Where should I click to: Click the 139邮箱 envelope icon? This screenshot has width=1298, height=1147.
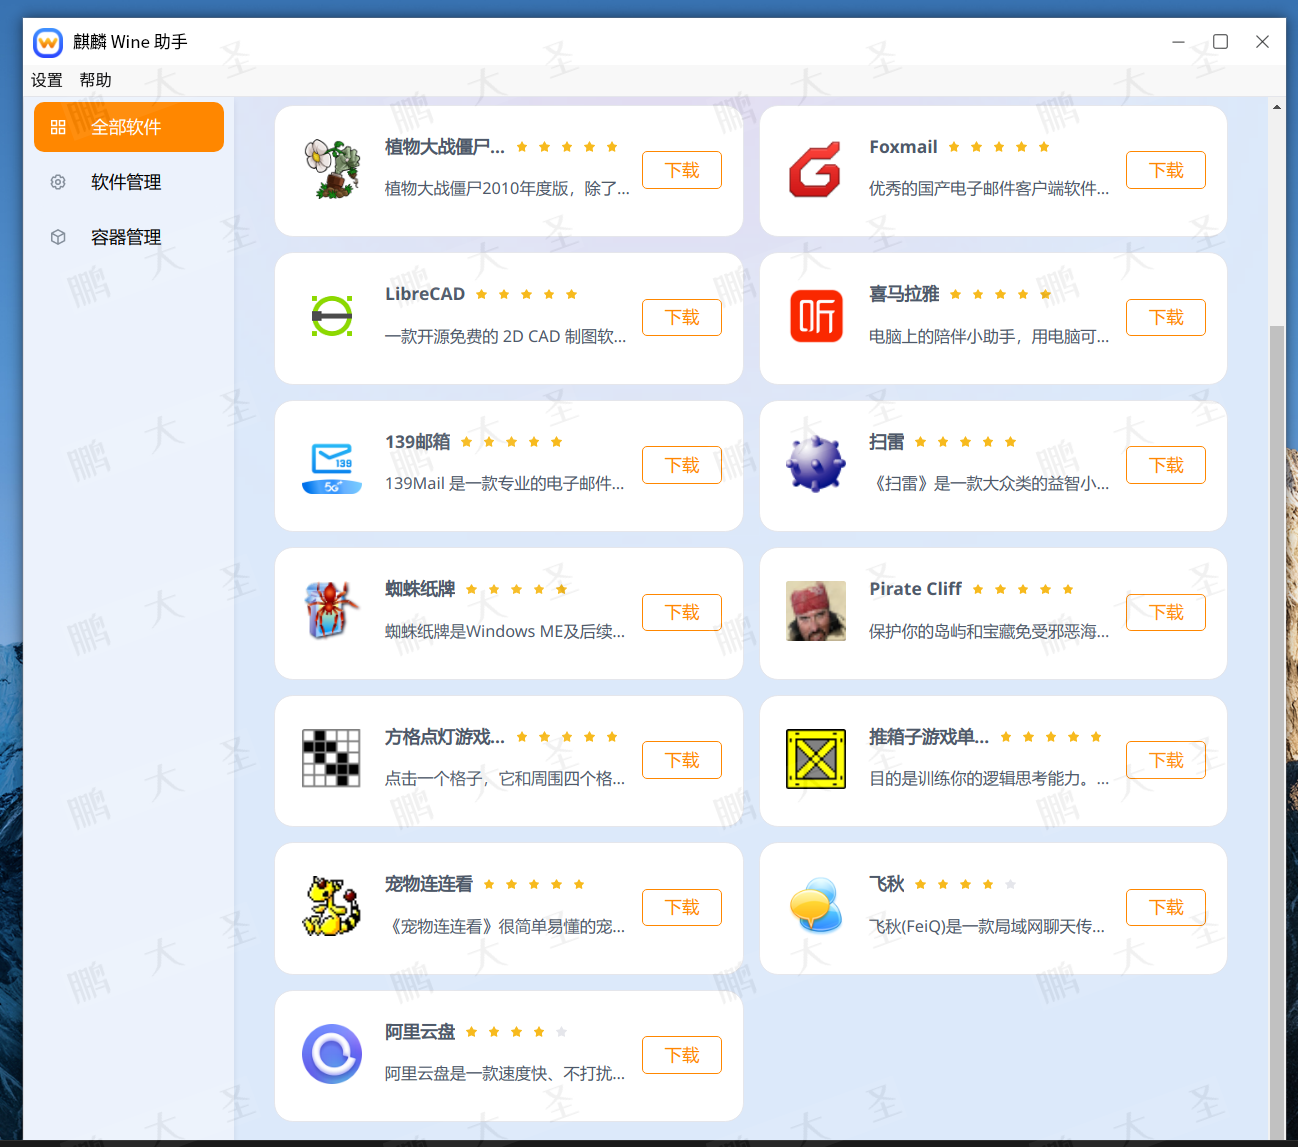332,468
